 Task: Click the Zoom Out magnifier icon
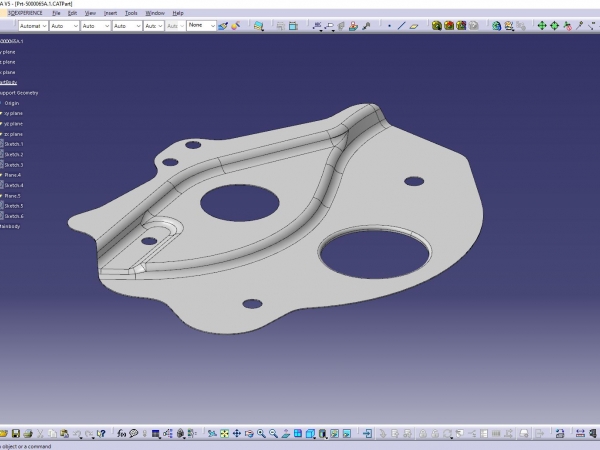pyautogui.click(x=273, y=434)
